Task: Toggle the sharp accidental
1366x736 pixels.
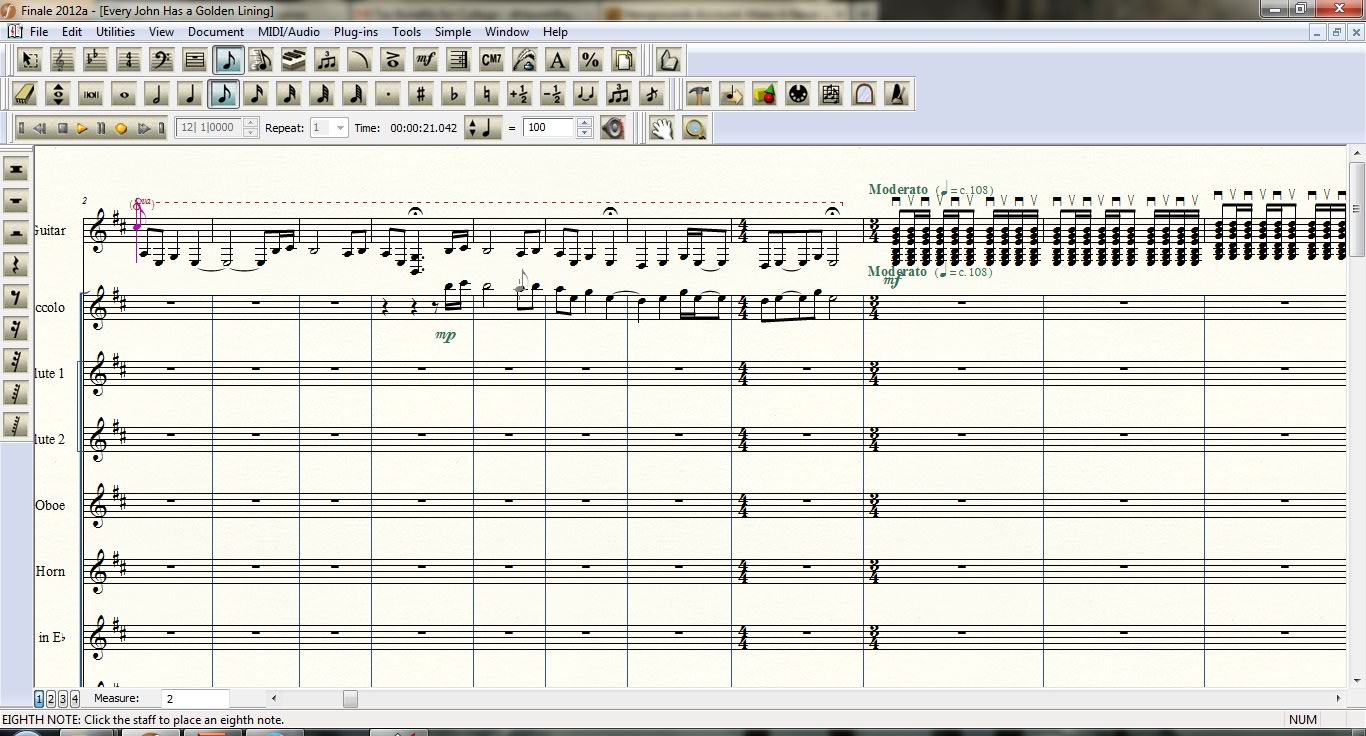Action: coord(421,94)
